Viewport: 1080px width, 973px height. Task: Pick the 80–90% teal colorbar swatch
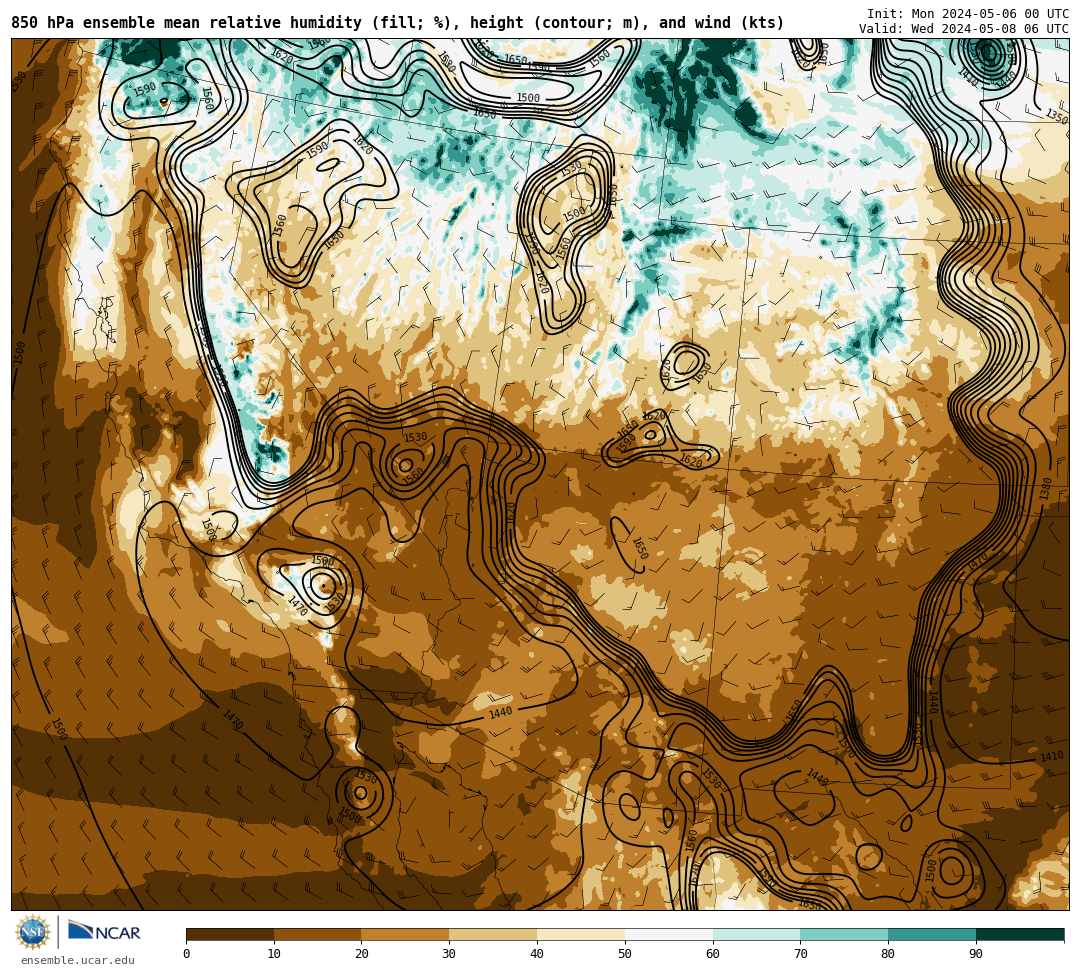932,934
